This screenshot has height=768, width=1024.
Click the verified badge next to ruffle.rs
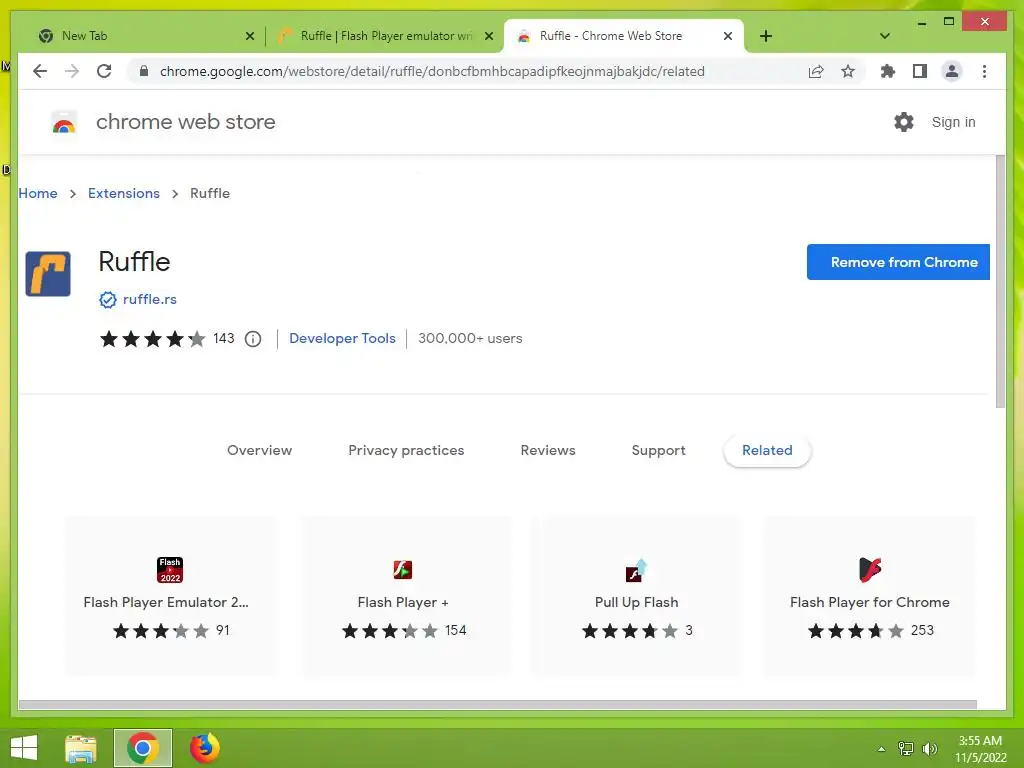[108, 300]
